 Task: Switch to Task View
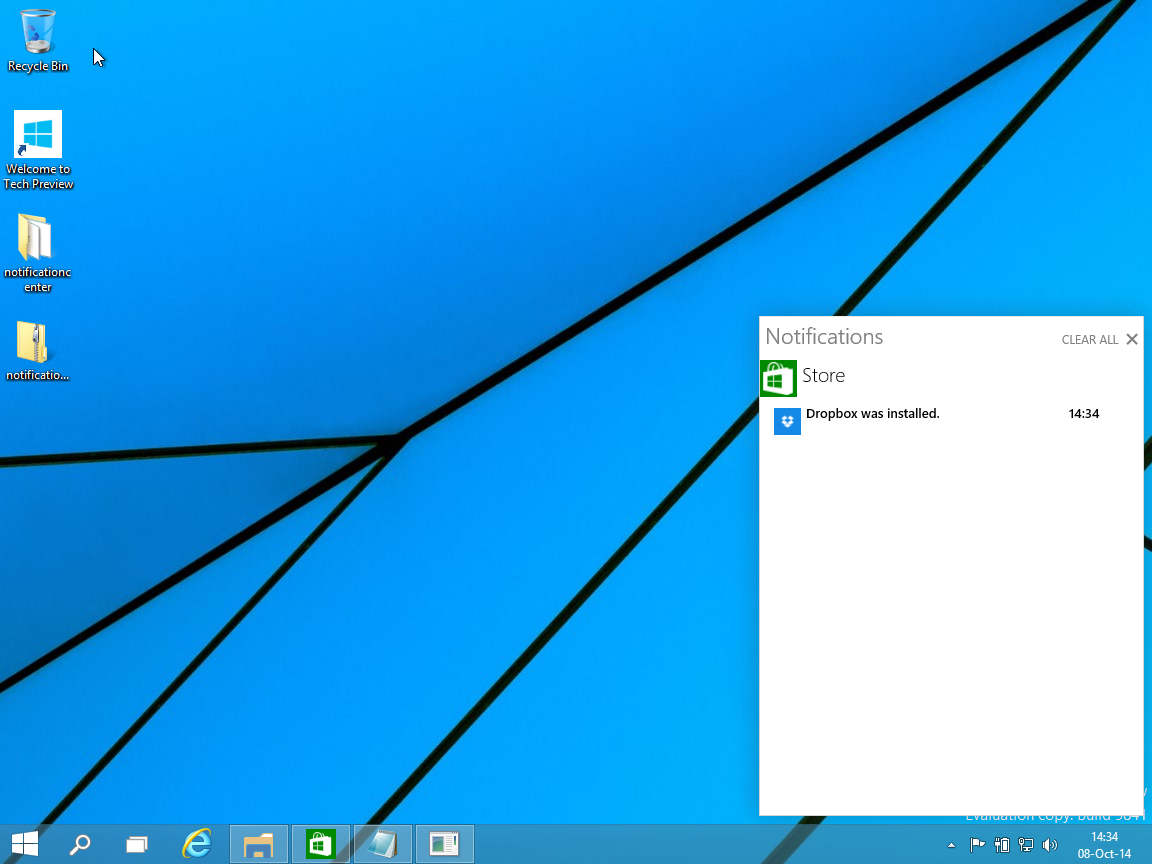(x=136, y=844)
